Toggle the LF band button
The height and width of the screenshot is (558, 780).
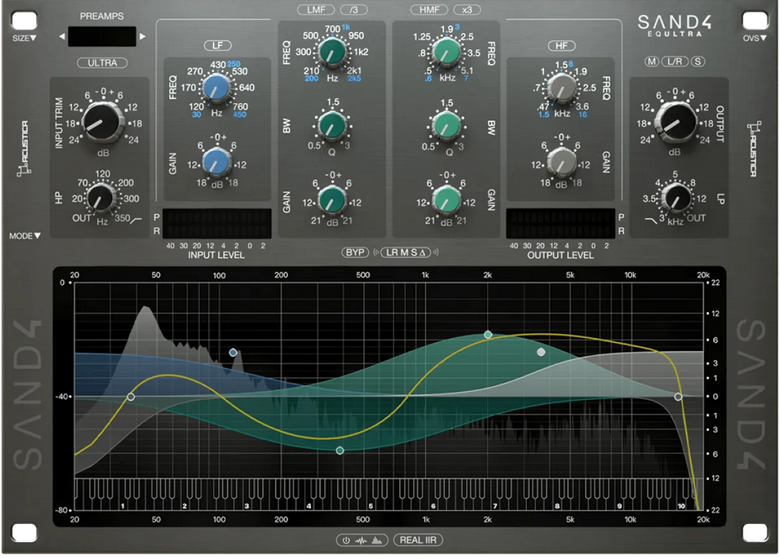click(x=218, y=45)
